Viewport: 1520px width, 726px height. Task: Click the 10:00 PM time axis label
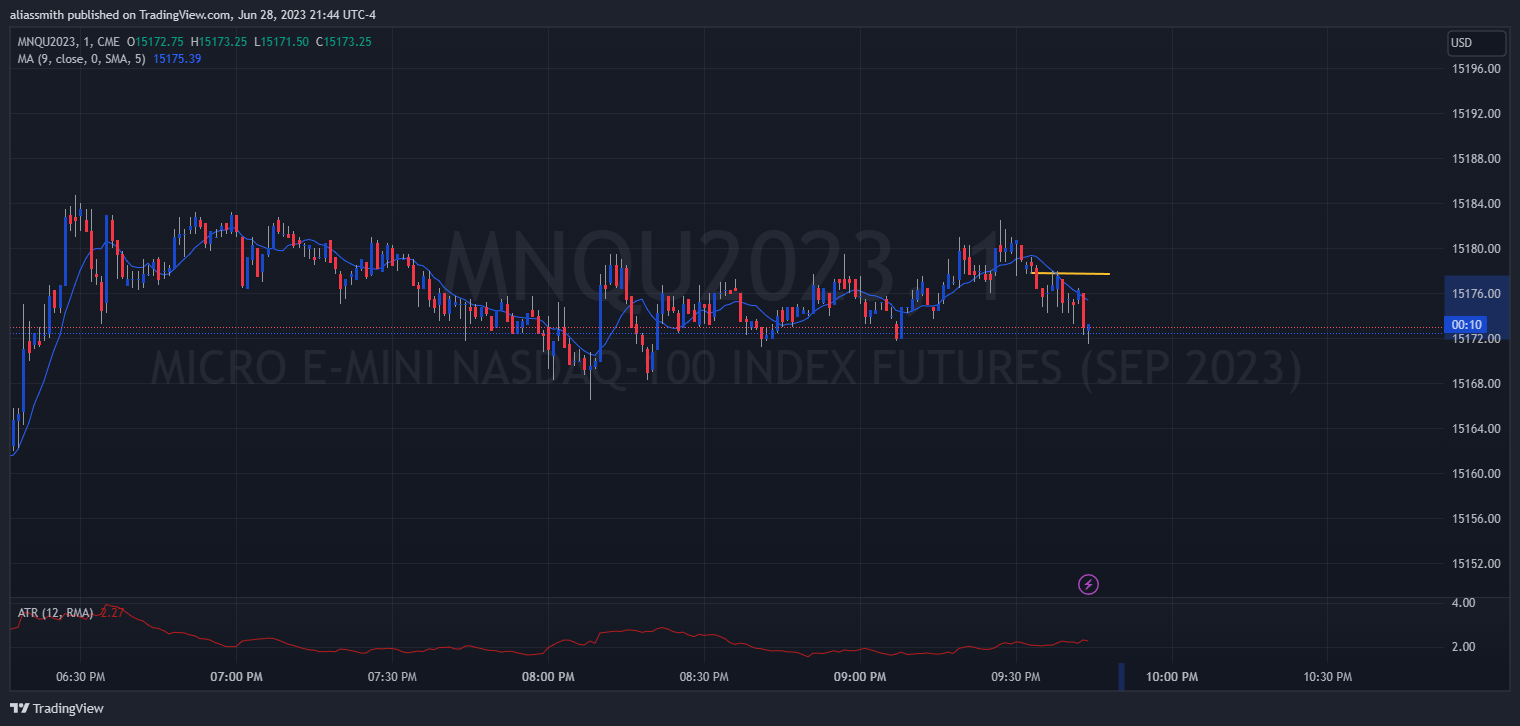[1171, 677]
